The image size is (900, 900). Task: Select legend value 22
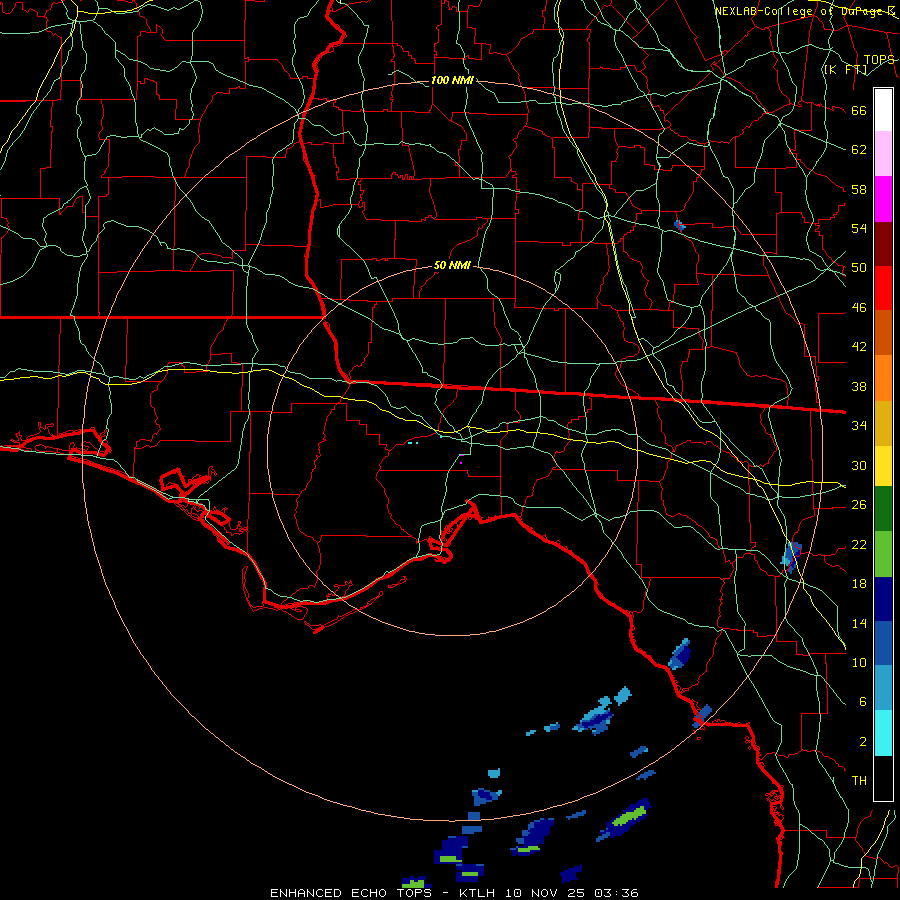(x=859, y=544)
